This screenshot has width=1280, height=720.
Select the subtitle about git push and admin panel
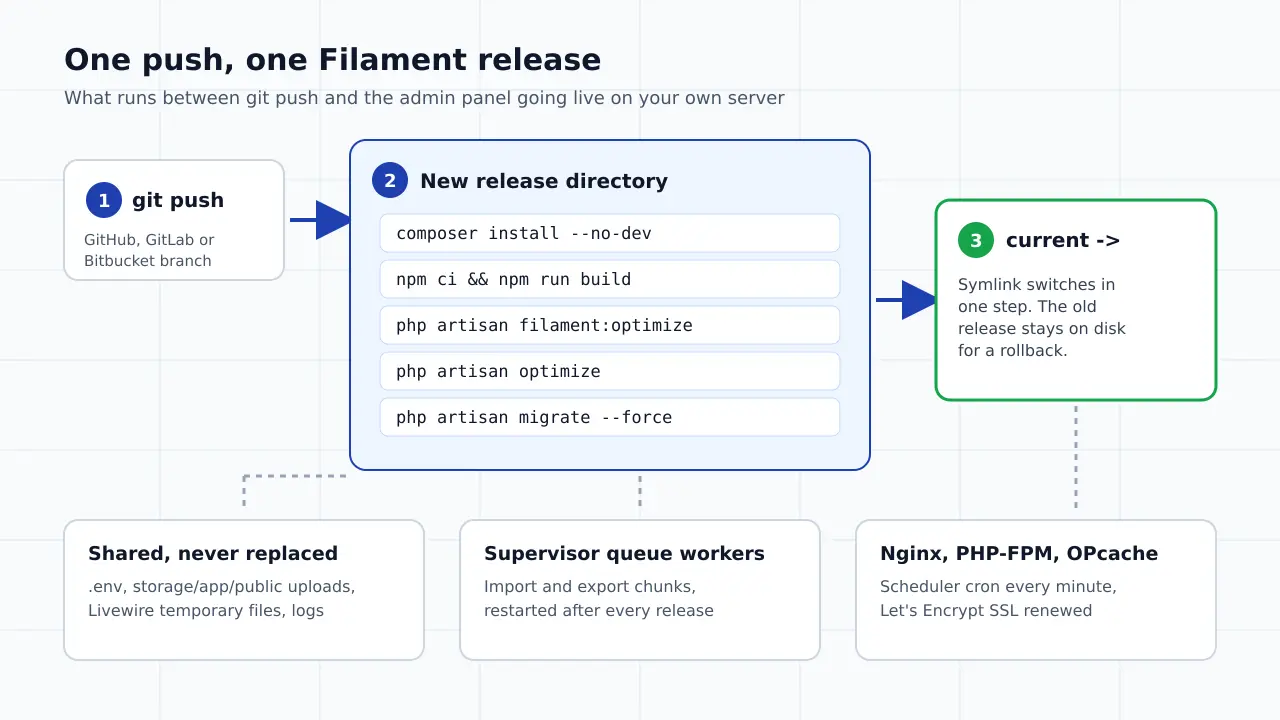click(x=424, y=98)
